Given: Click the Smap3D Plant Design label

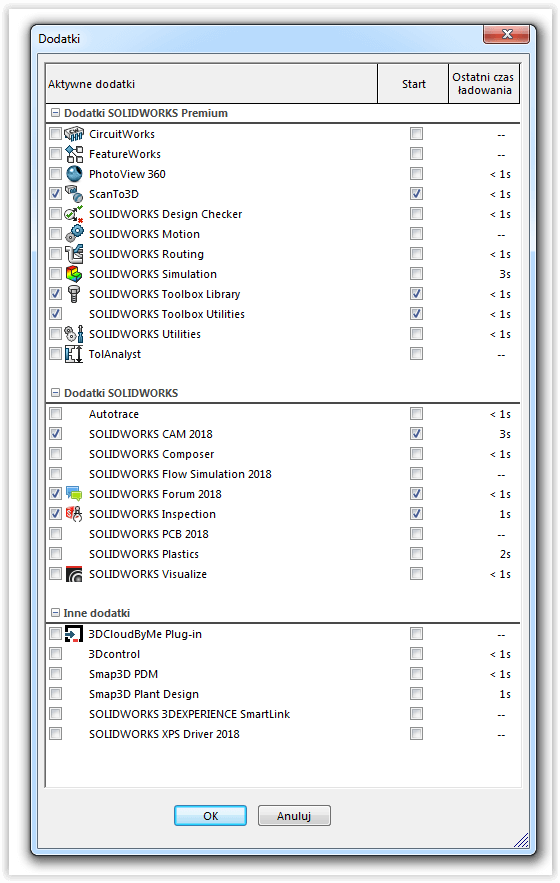Looking at the screenshot, I should click(x=144, y=694).
